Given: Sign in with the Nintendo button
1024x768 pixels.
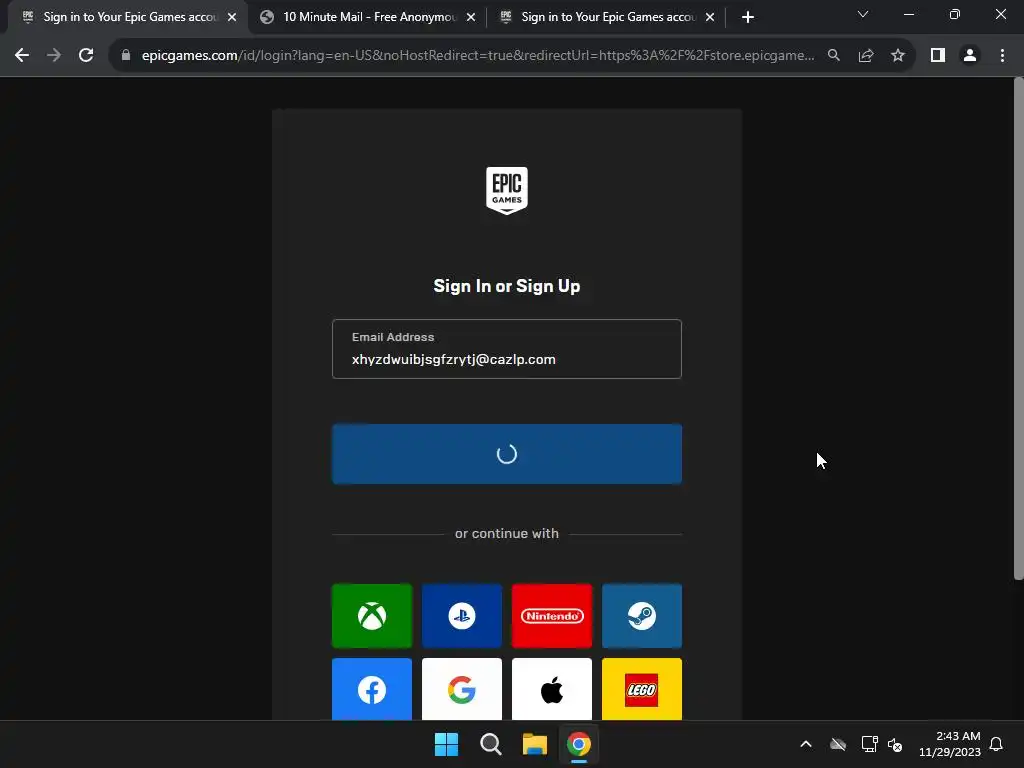Looking at the screenshot, I should coord(552,615).
